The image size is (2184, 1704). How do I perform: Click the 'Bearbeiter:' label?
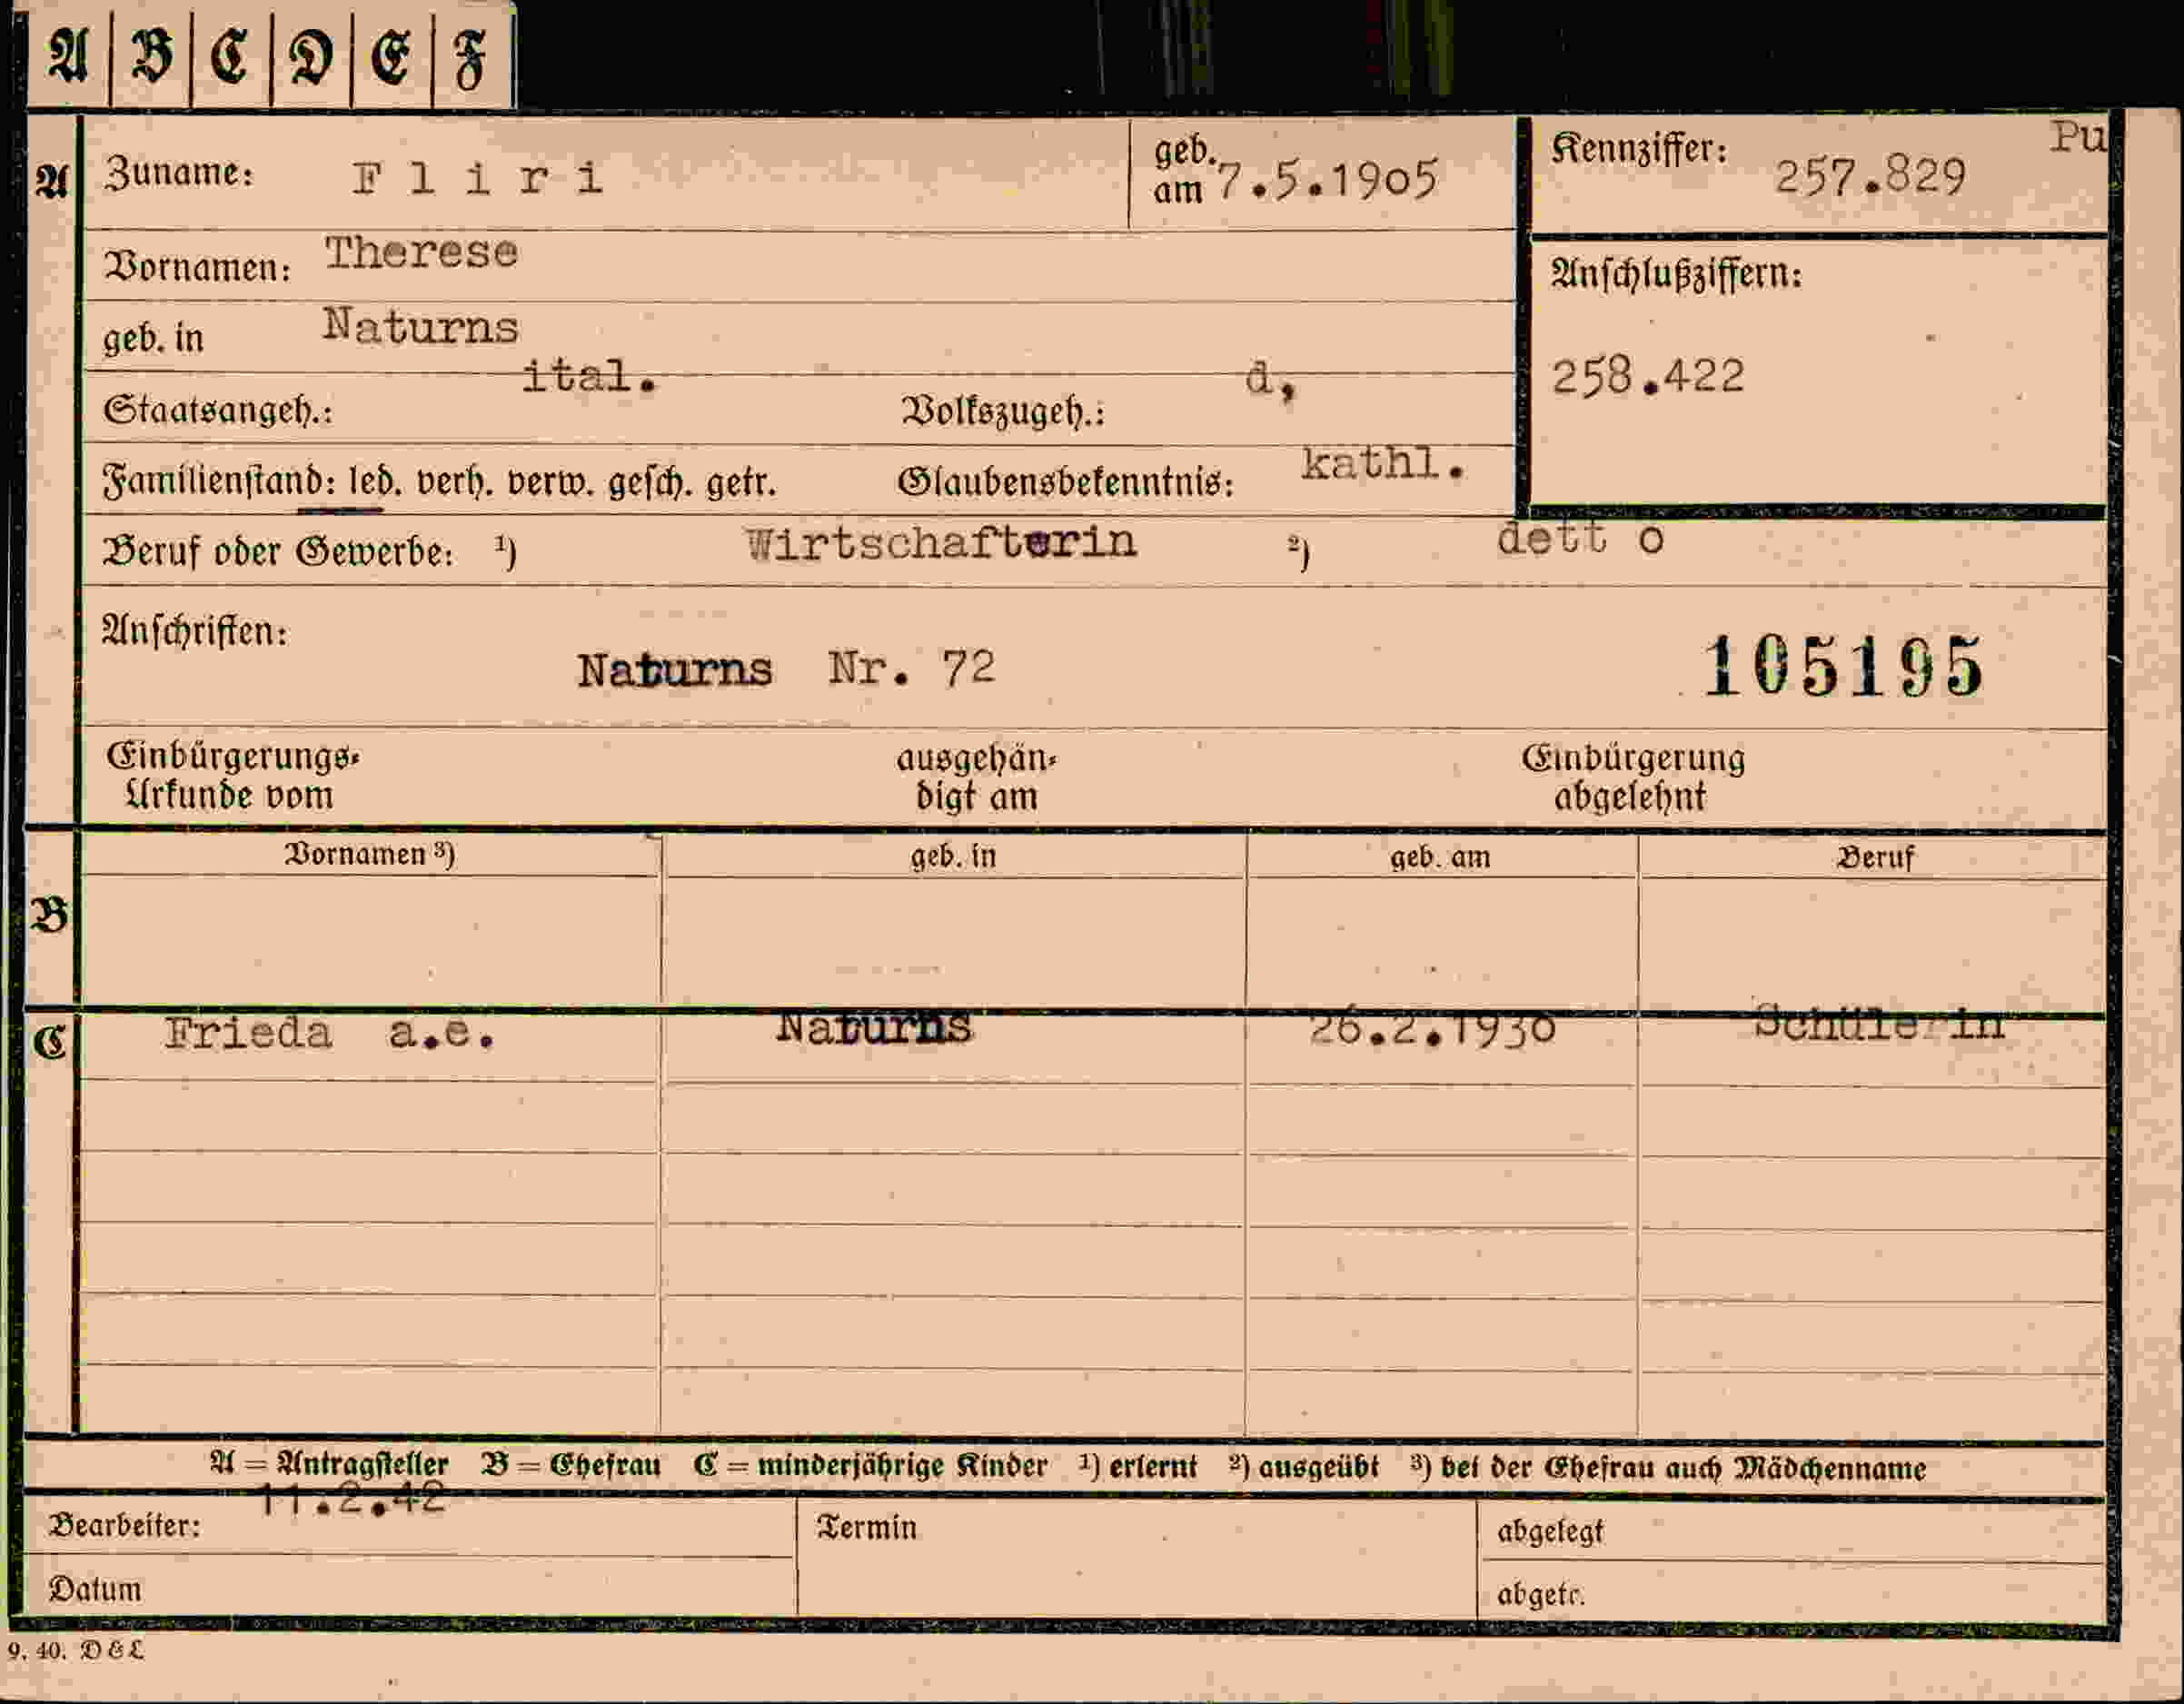(x=124, y=1525)
